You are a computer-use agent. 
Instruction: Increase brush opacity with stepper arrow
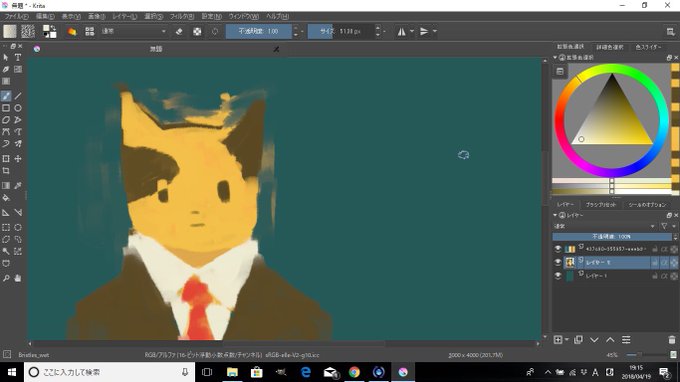coord(296,28)
